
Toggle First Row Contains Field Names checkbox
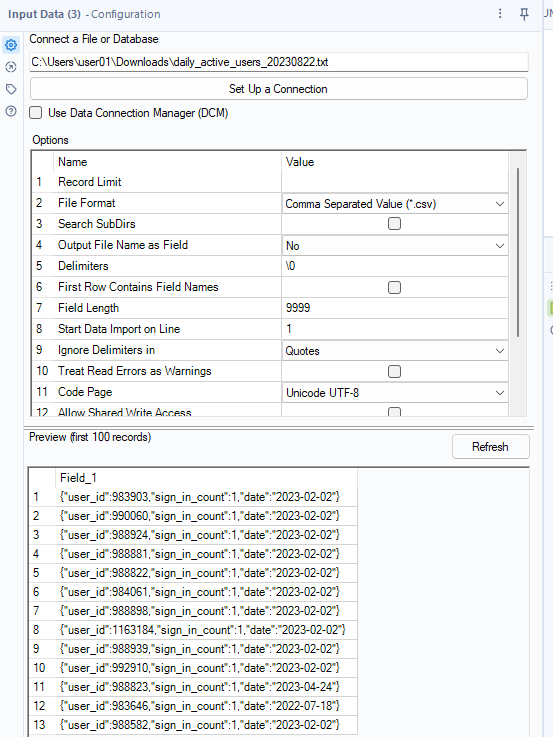pyautogui.click(x=395, y=287)
